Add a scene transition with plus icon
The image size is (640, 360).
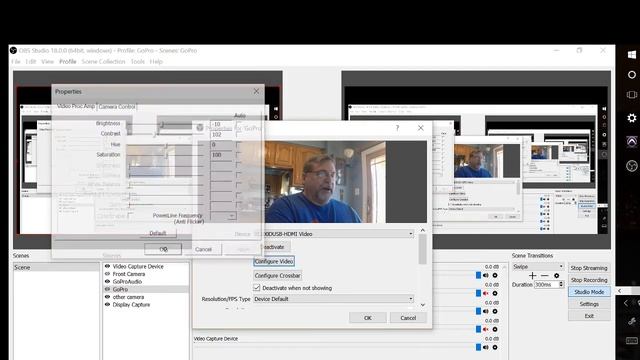(532, 276)
